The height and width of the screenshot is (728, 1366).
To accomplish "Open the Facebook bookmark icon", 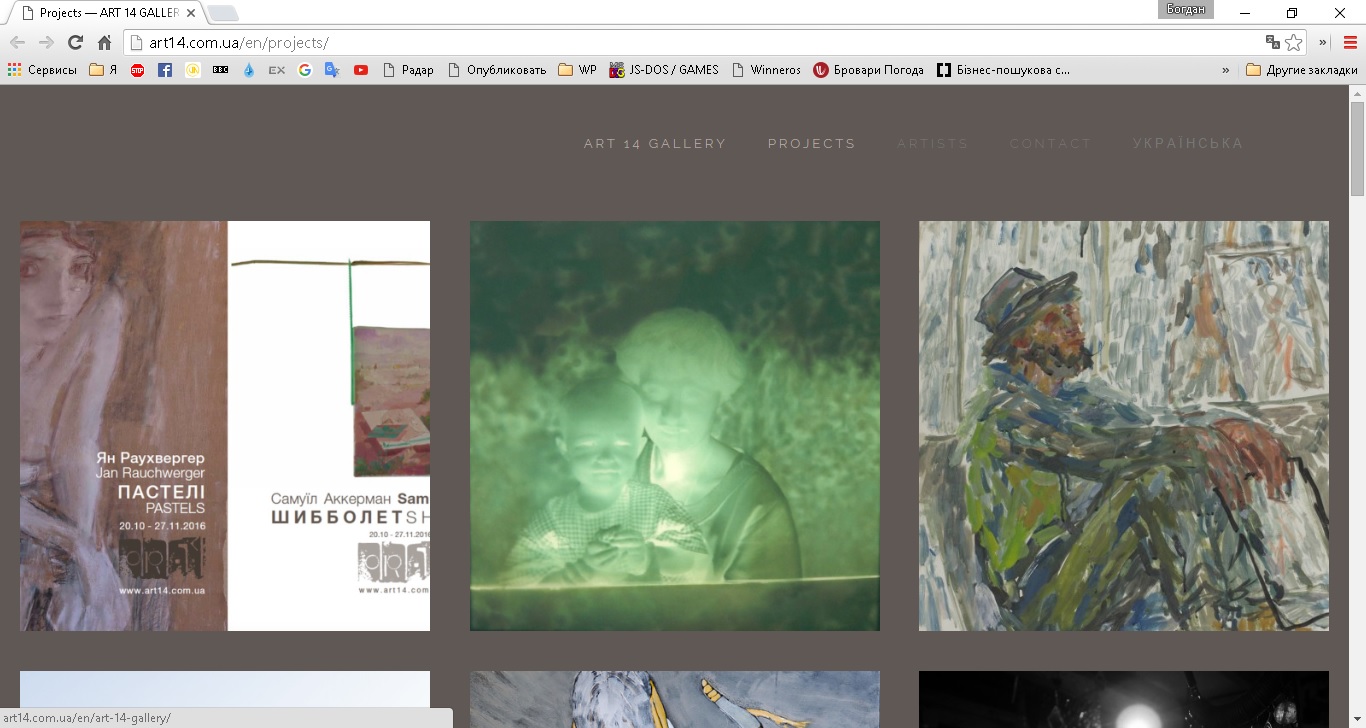I will pos(165,70).
